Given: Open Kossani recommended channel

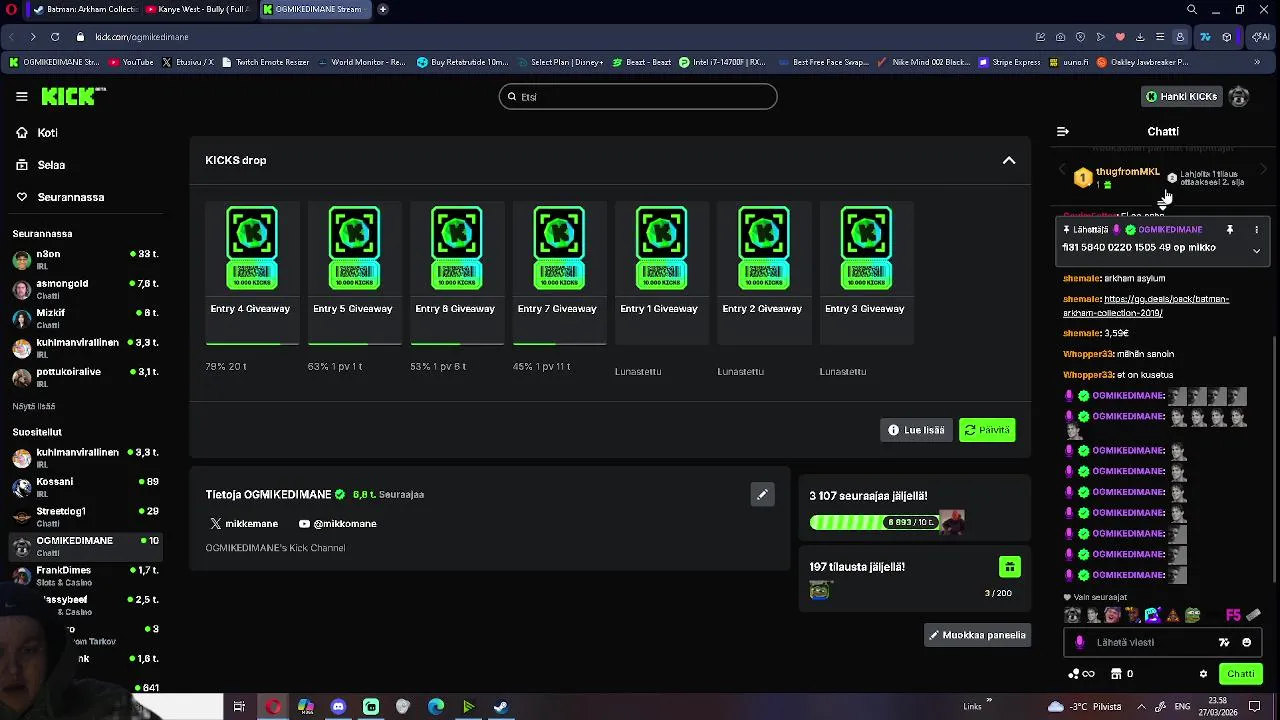Looking at the screenshot, I should [85, 487].
